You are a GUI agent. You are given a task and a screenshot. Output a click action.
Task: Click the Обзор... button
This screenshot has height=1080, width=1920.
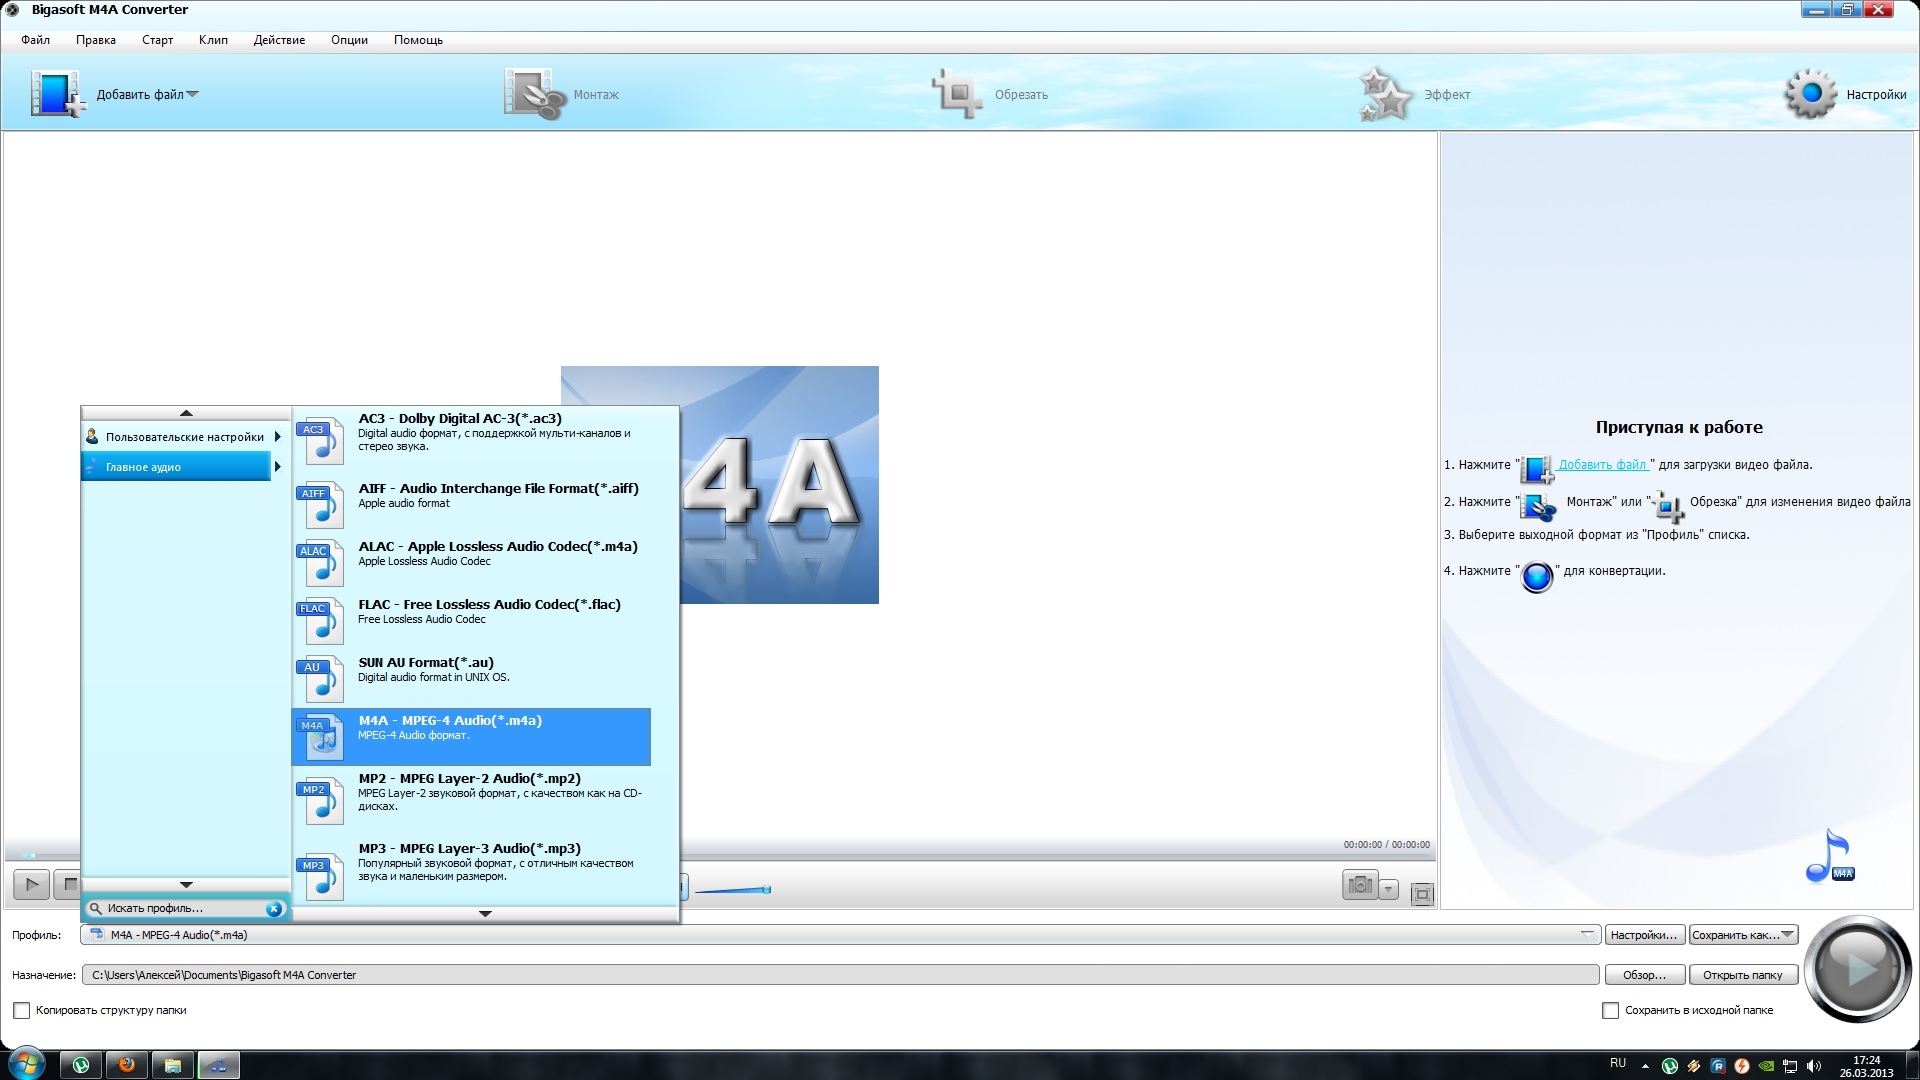[x=1644, y=975]
